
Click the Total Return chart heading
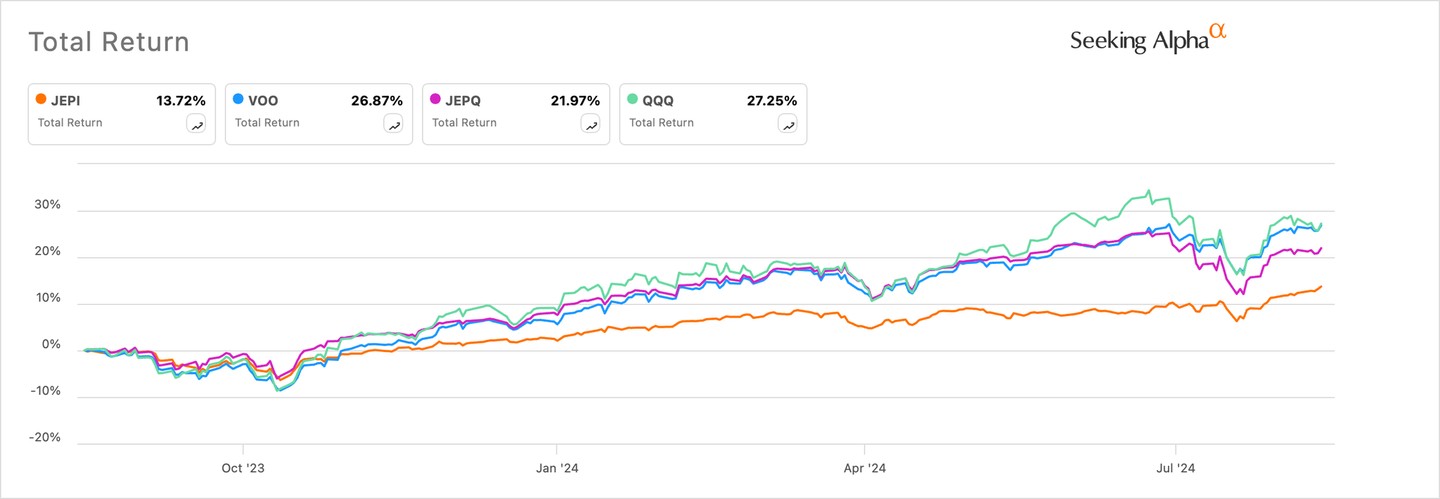pos(109,42)
